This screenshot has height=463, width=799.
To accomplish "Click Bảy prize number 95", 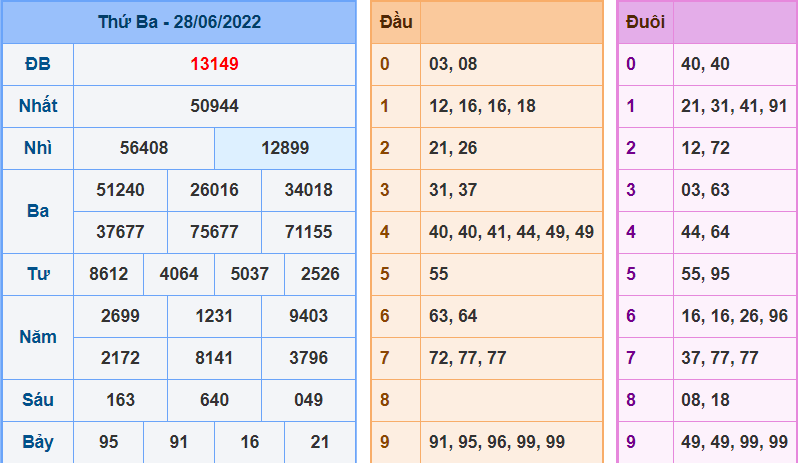I will click(x=109, y=442).
